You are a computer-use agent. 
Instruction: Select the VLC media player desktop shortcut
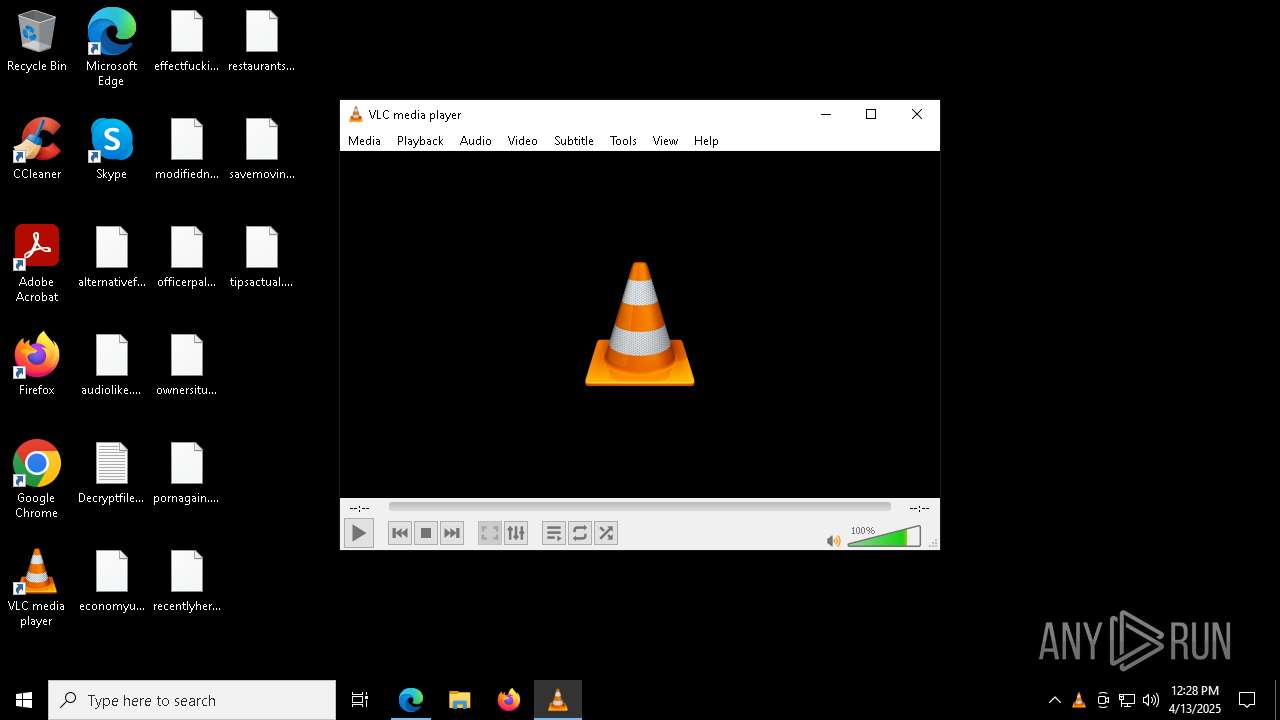tap(37, 588)
